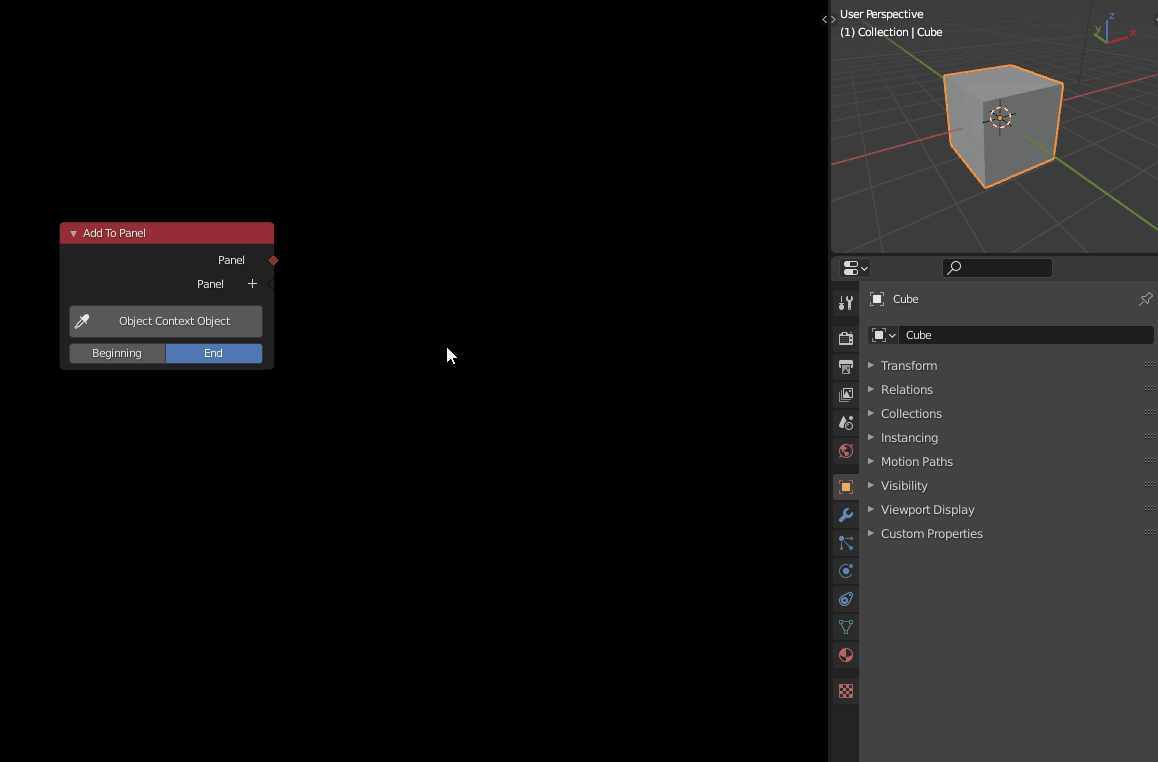Viewport: 1158px width, 762px height.
Task: Select the Material properties tab
Action: click(x=845, y=655)
